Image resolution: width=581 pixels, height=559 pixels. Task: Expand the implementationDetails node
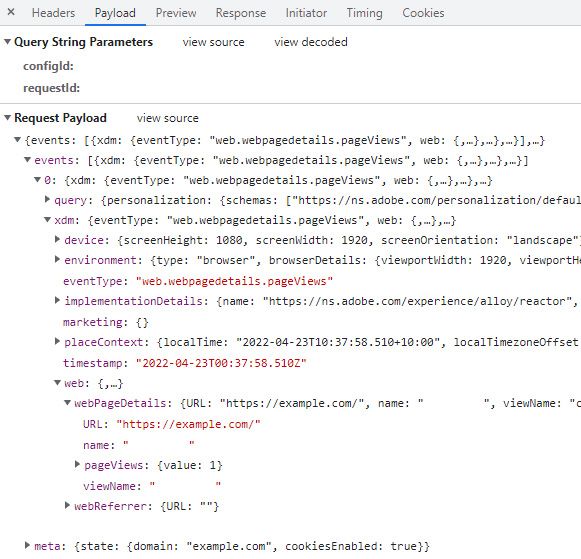pos(57,300)
